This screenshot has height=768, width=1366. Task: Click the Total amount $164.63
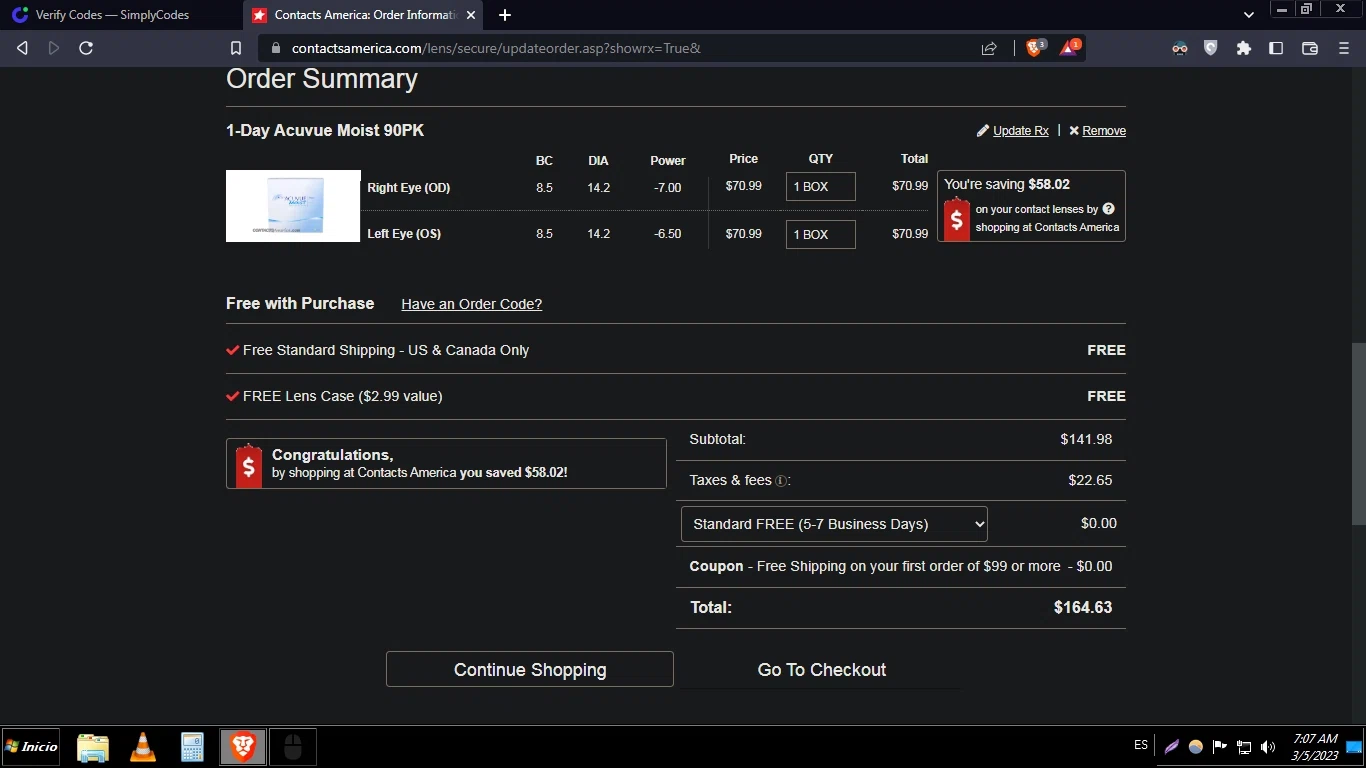tap(1083, 607)
